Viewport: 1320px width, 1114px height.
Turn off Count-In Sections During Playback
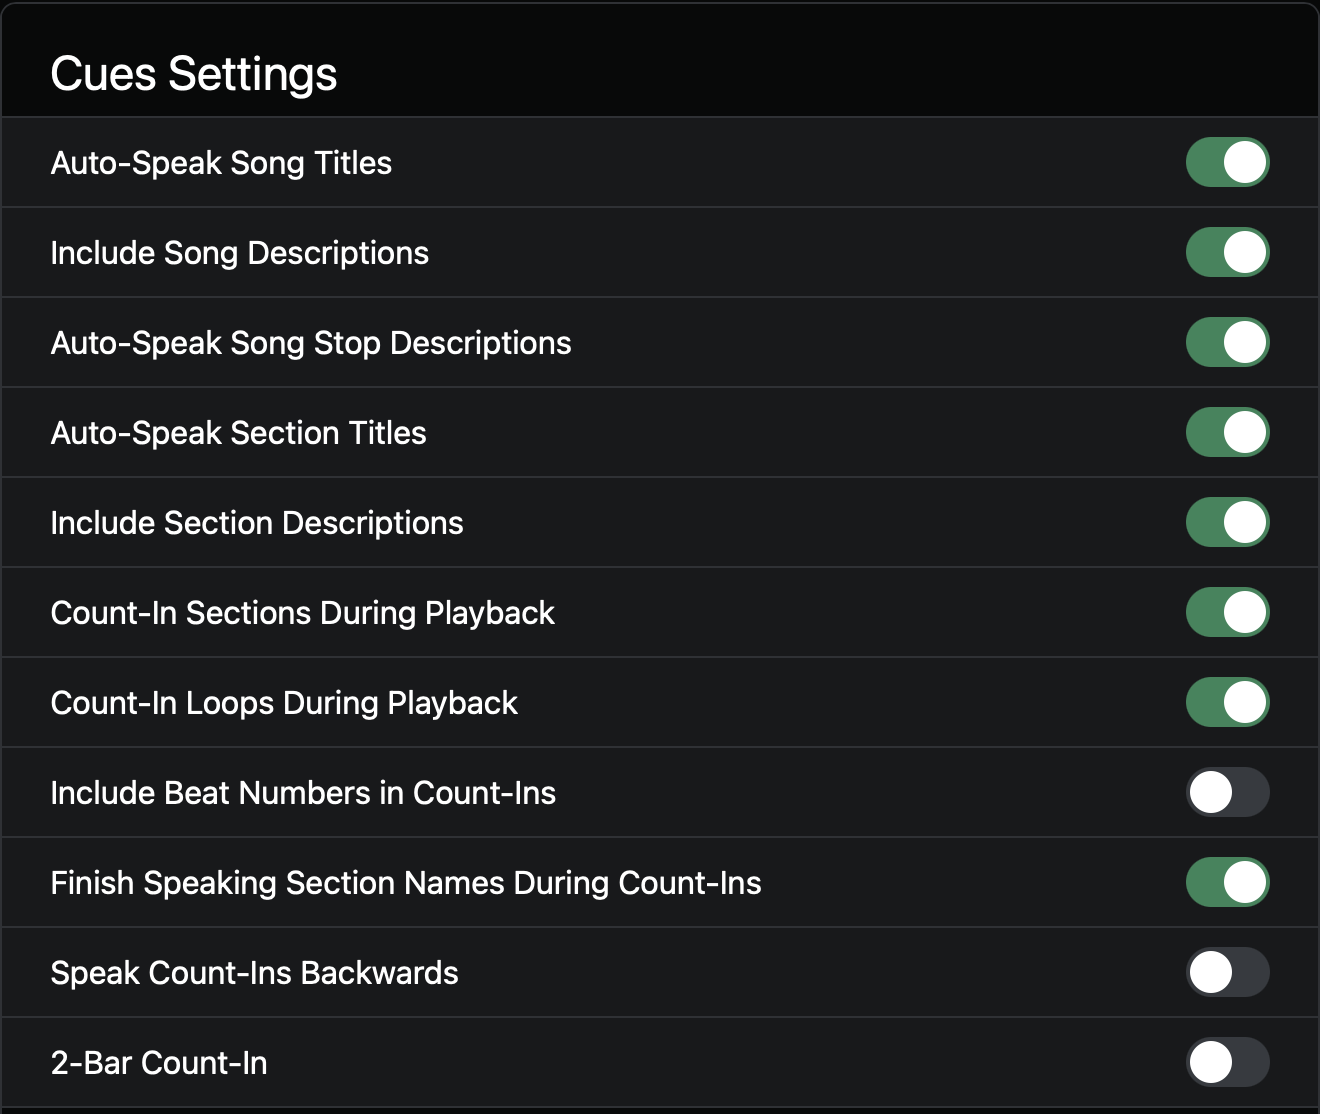pos(1227,612)
